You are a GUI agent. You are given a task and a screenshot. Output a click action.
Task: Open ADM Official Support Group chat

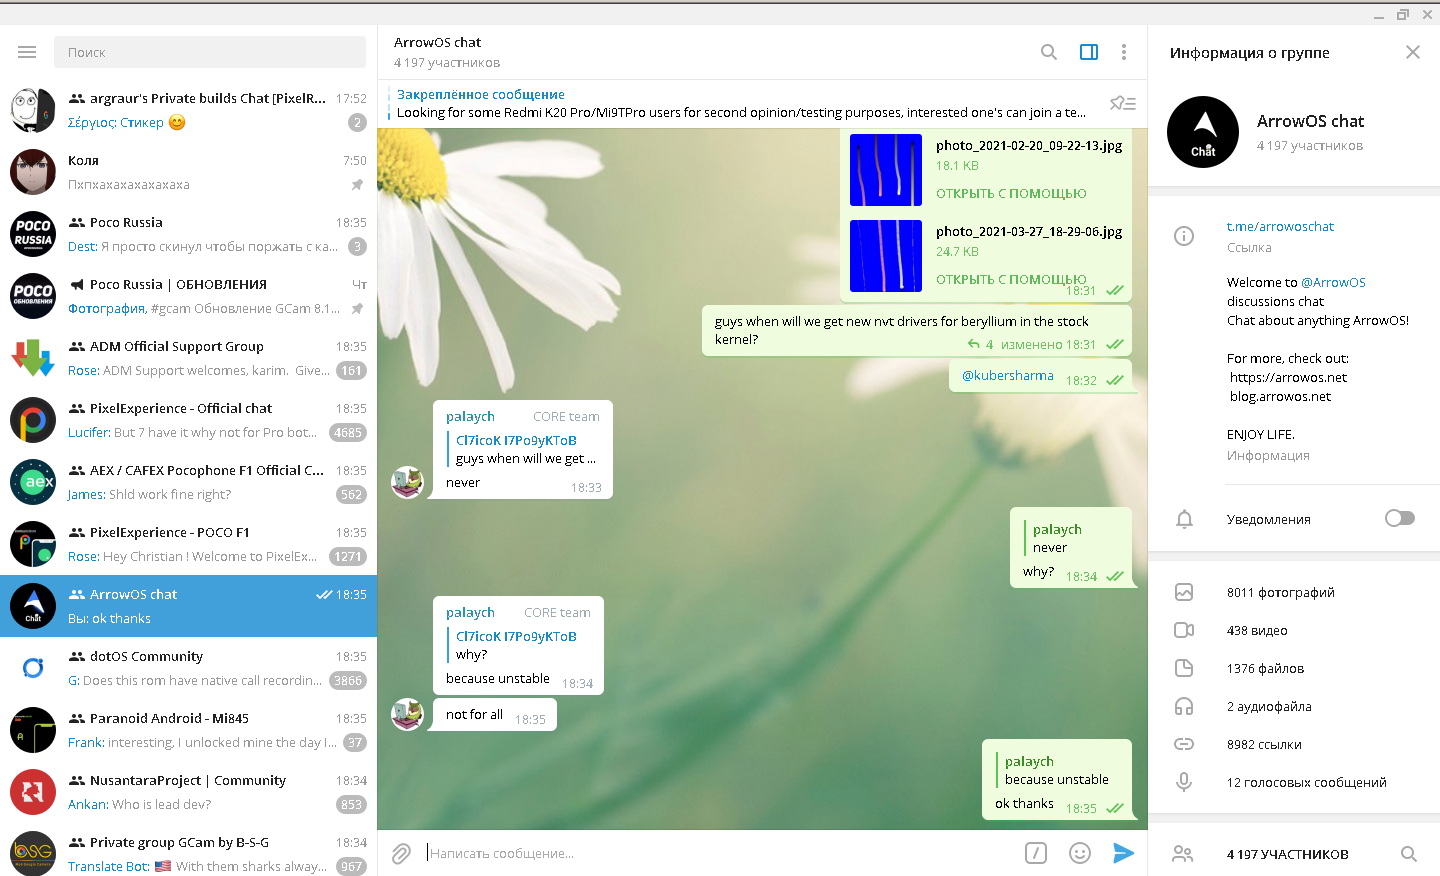click(188, 358)
